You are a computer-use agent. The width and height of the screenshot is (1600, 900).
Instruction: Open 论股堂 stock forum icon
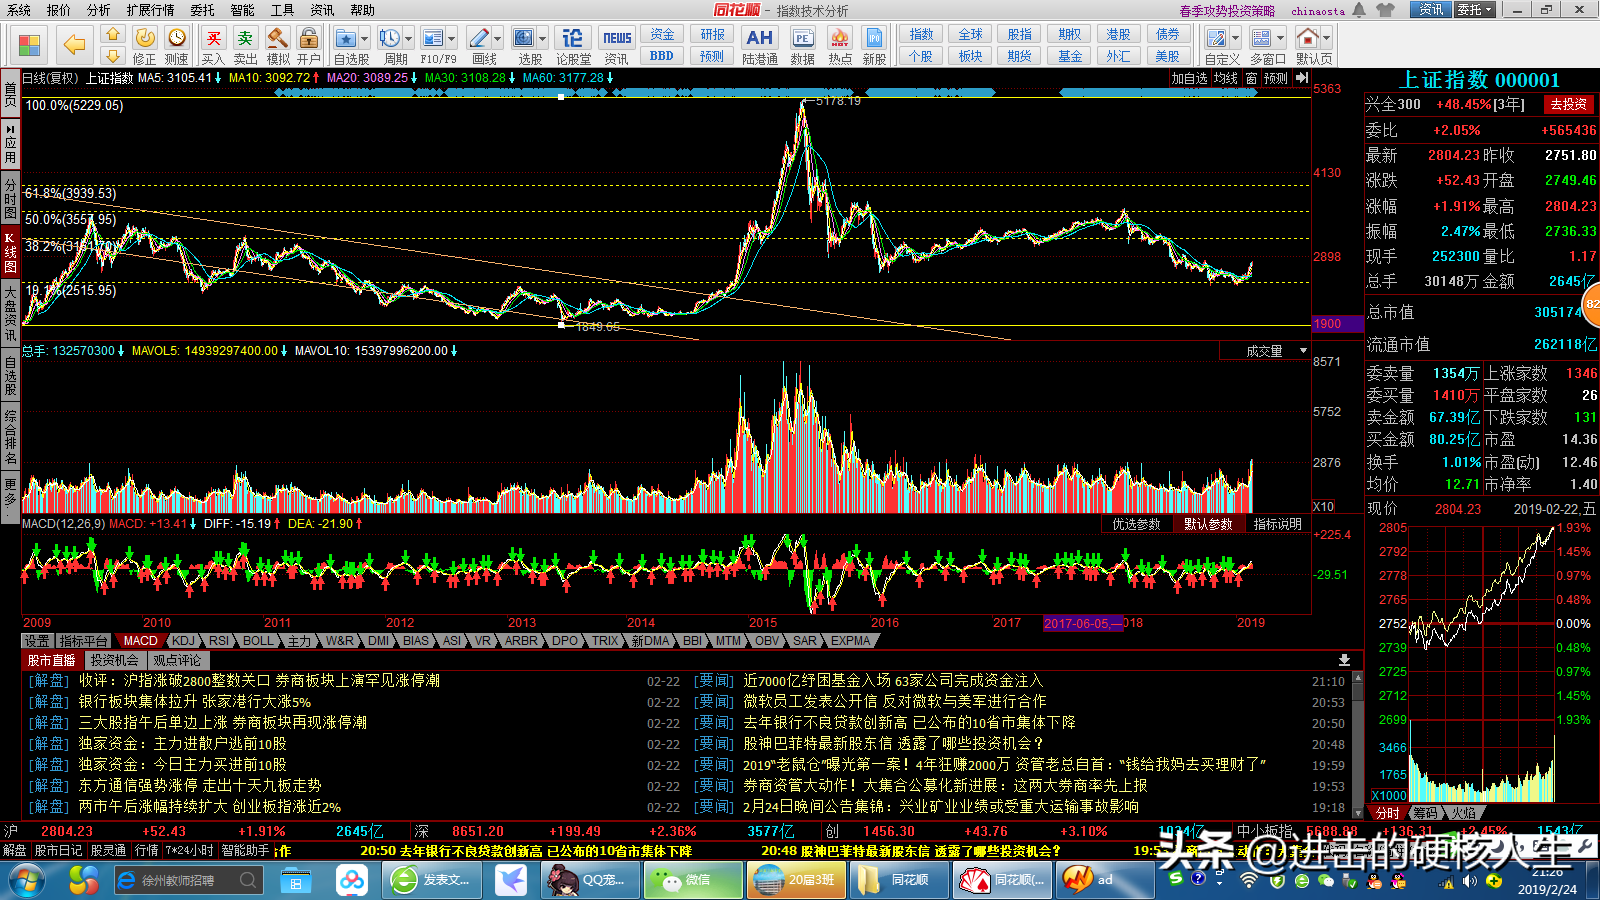(x=572, y=38)
